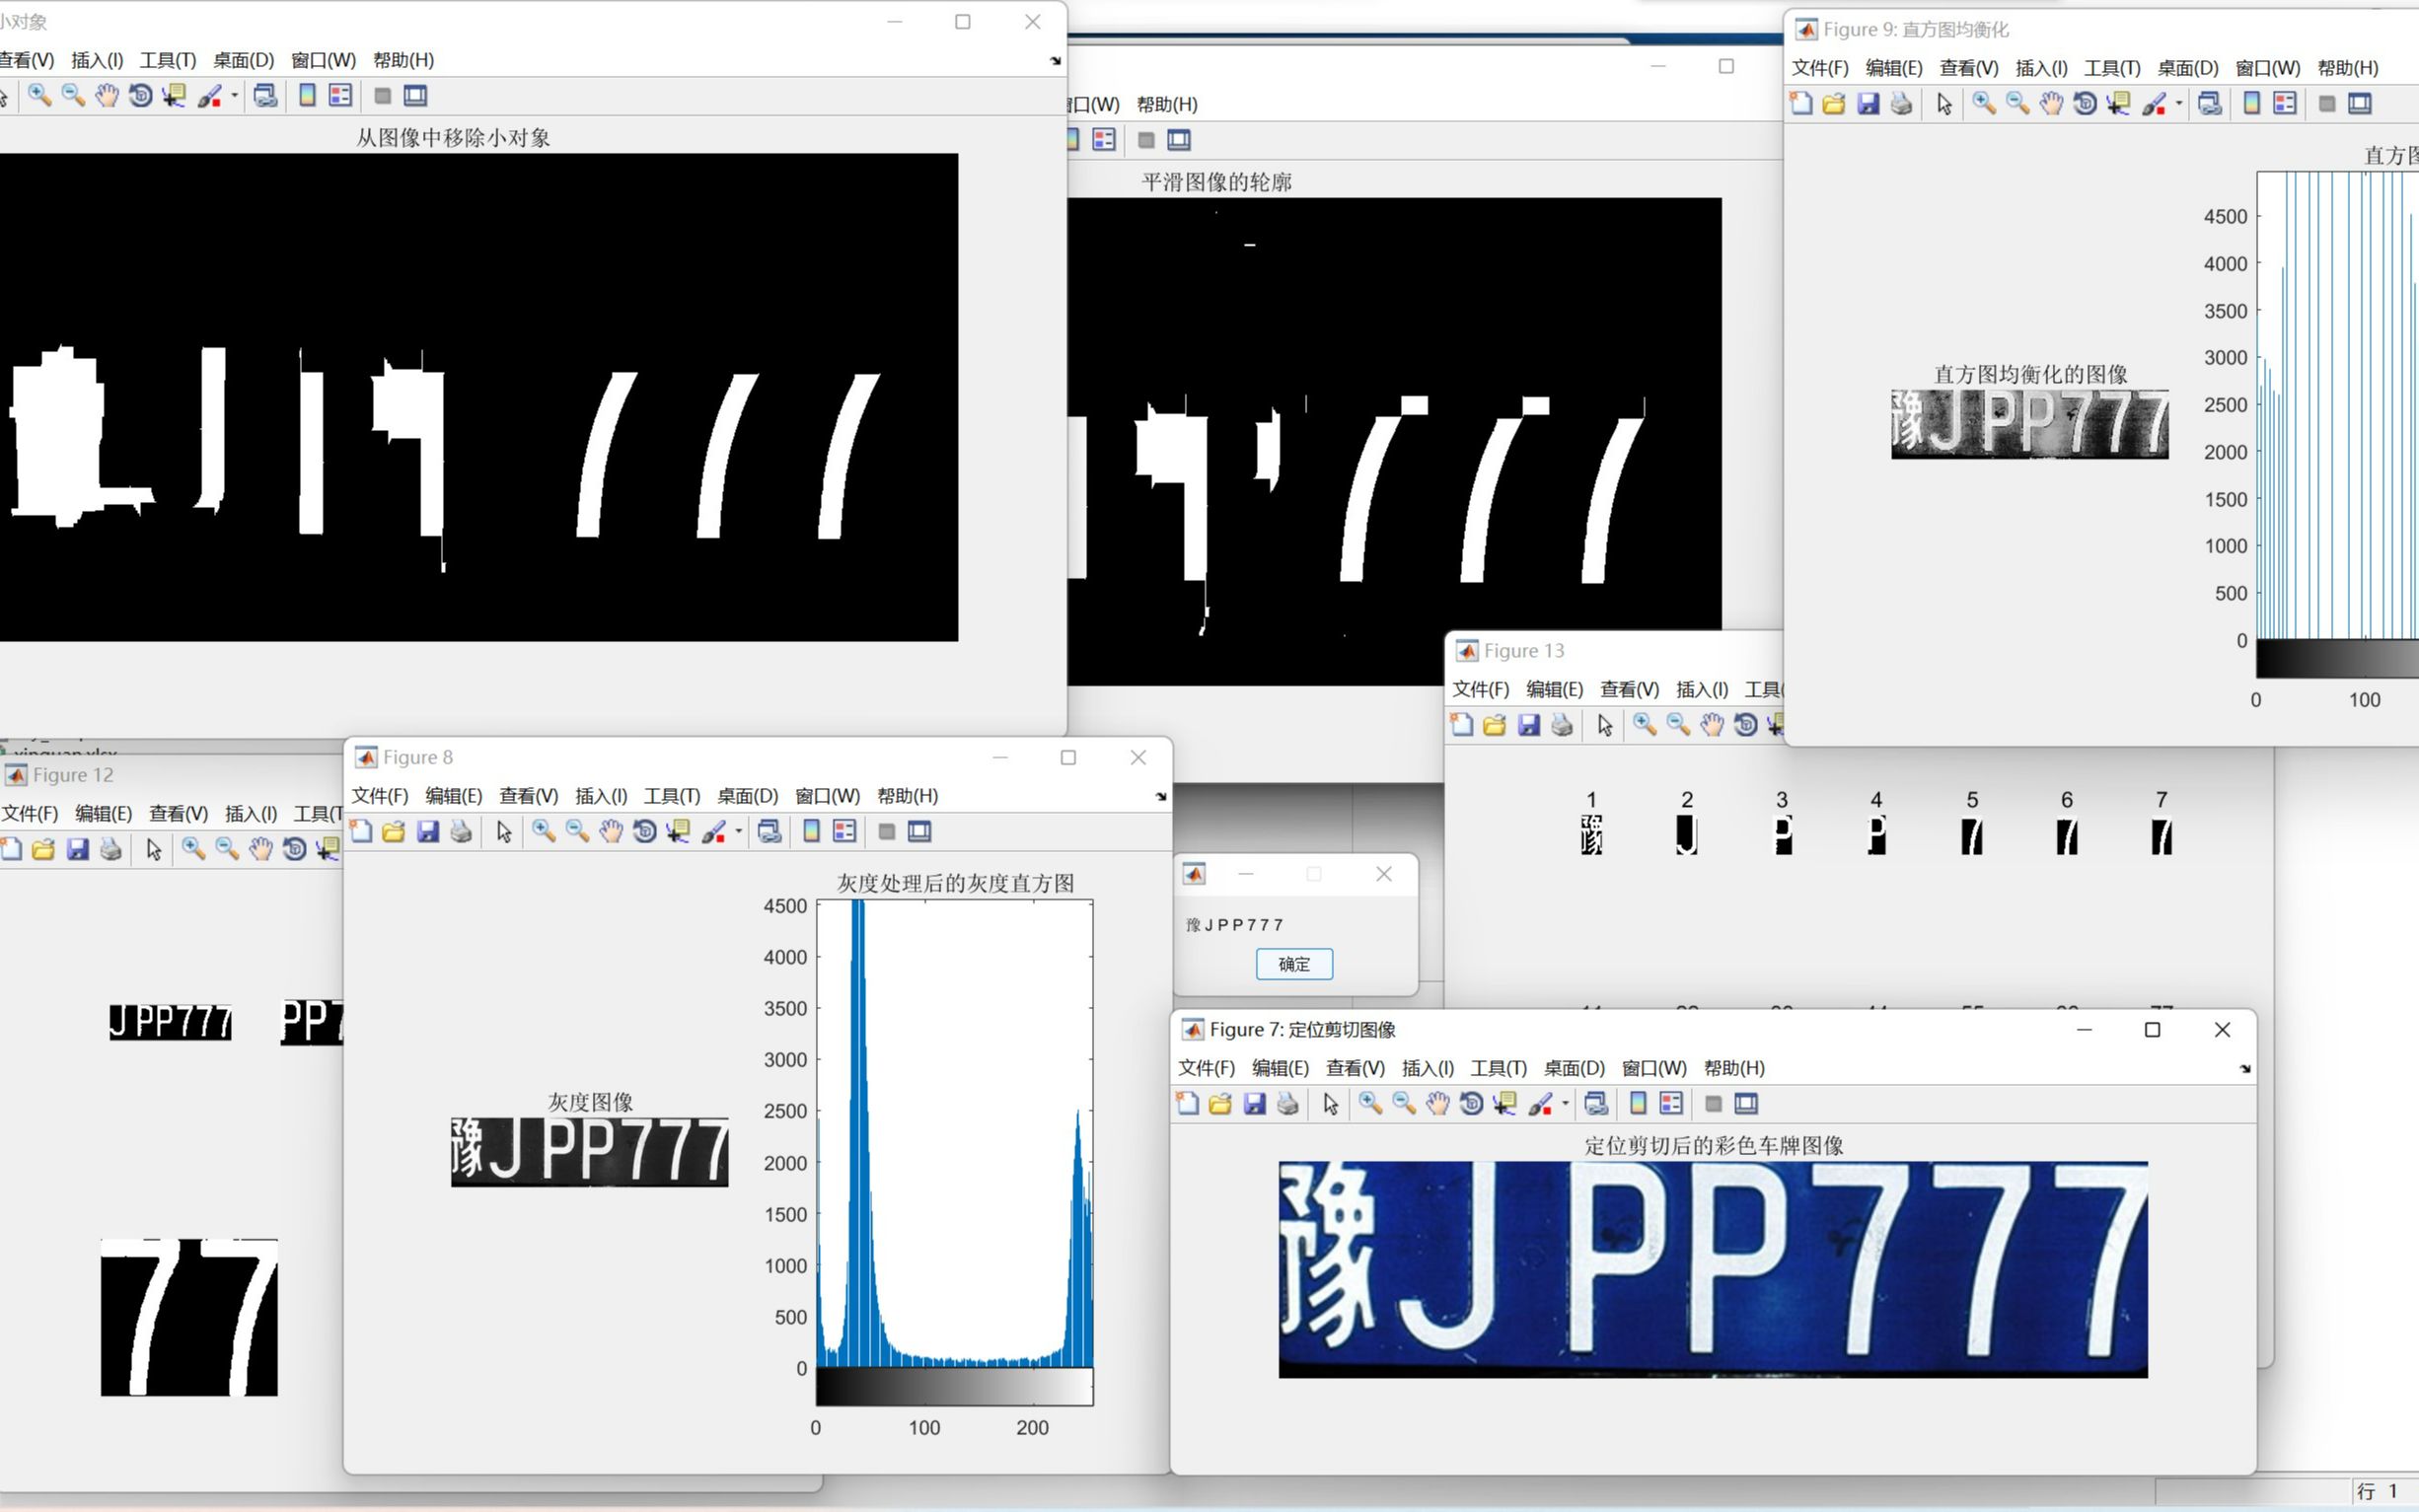Toggle Zoom In tool in Figure 8
The height and width of the screenshot is (1512, 2419).
[543, 831]
